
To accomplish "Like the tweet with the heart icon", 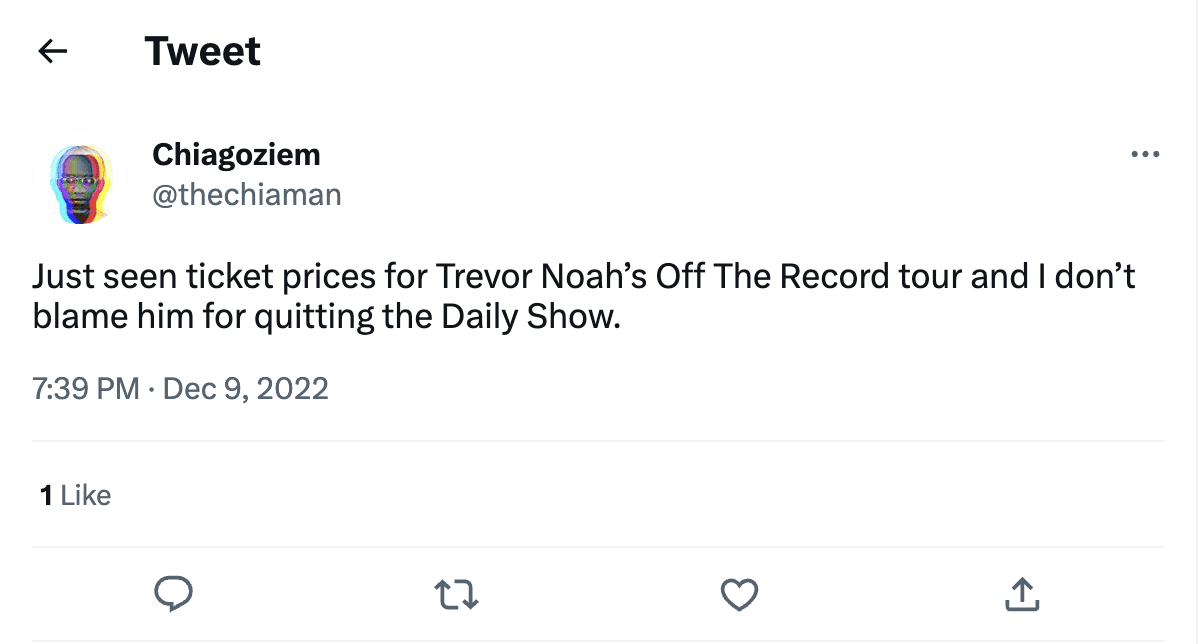I will 739,595.
